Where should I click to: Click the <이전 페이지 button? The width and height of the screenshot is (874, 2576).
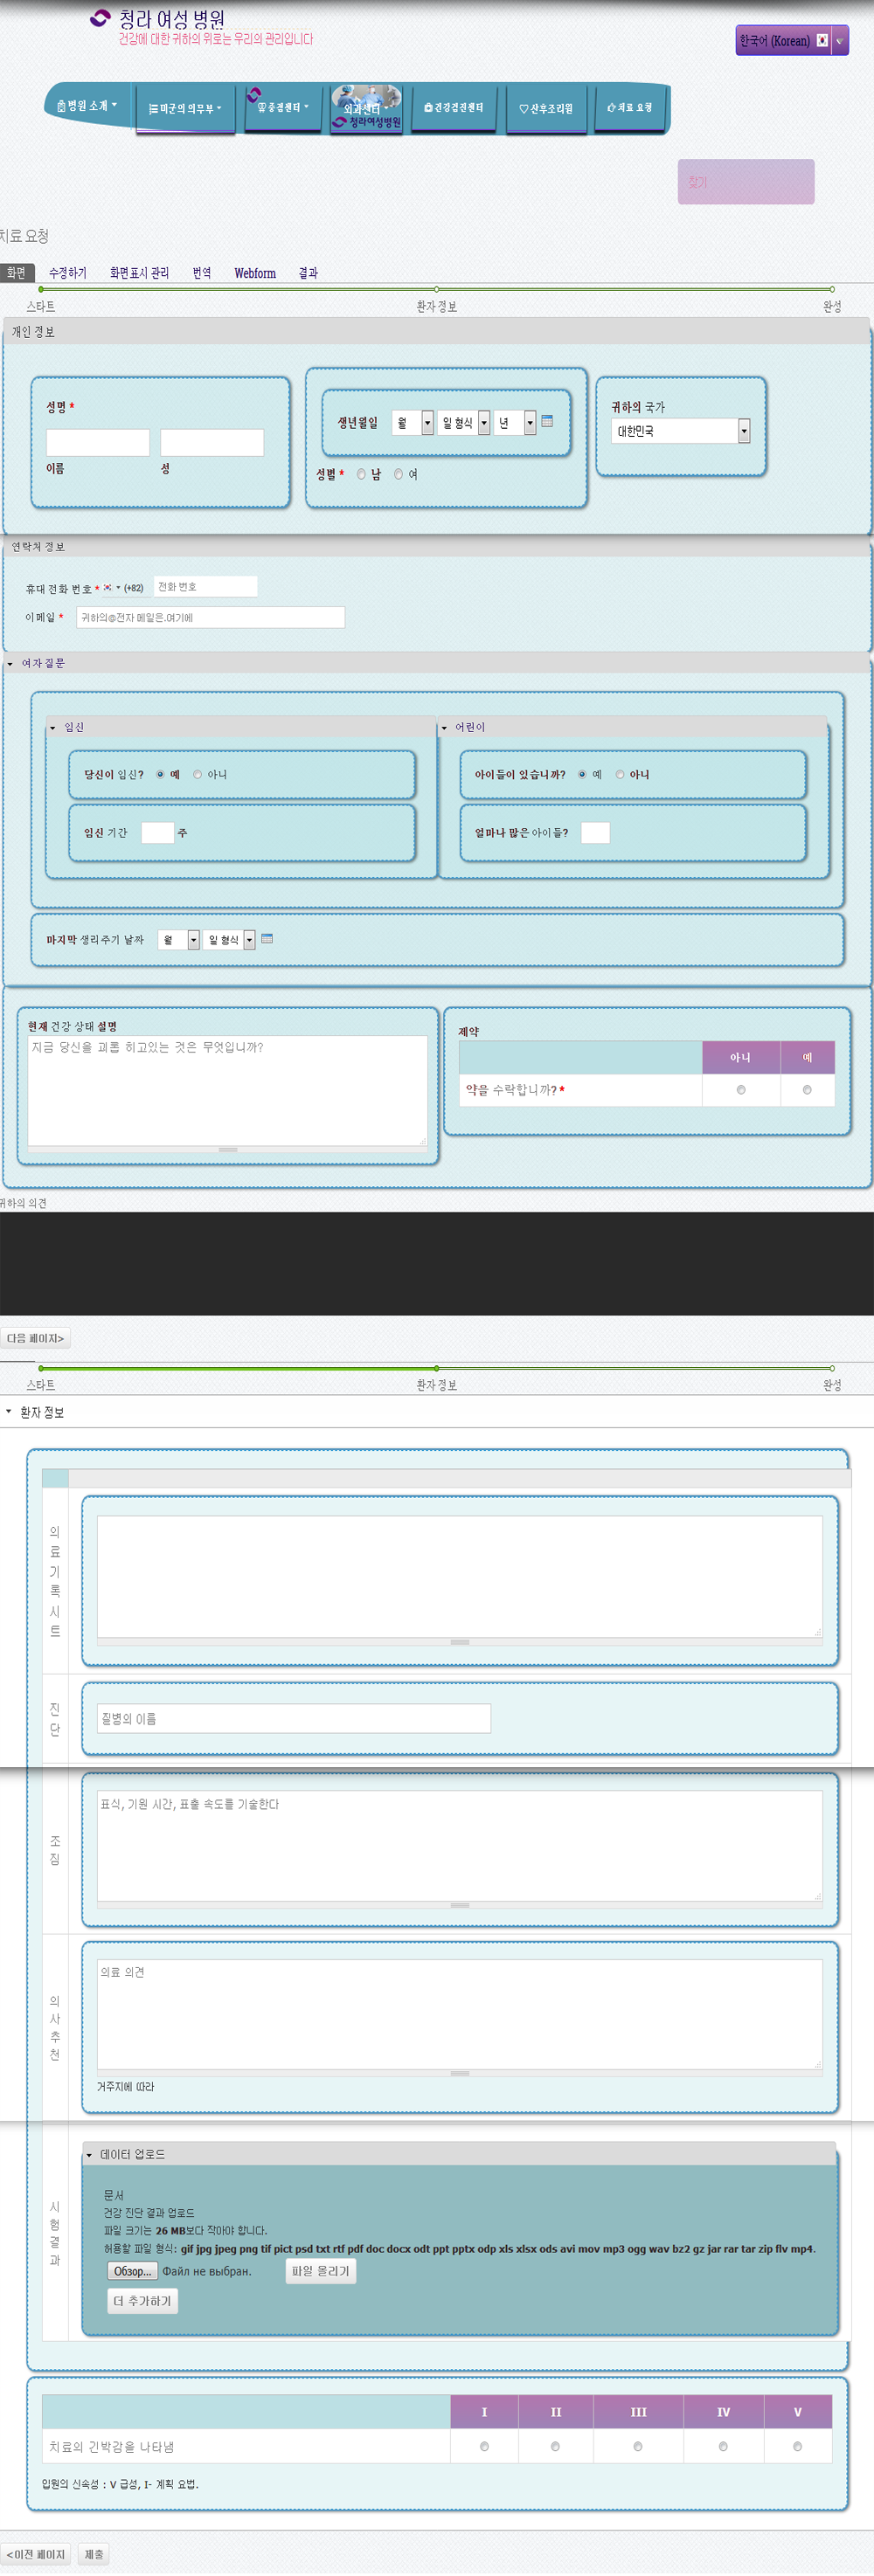click(35, 2554)
